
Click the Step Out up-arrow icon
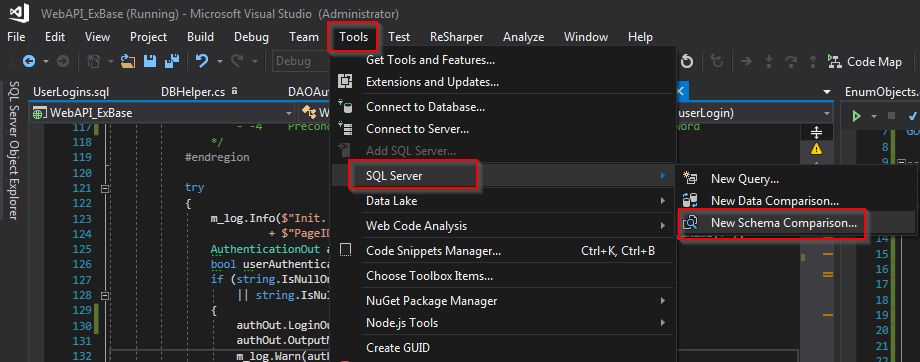813,62
